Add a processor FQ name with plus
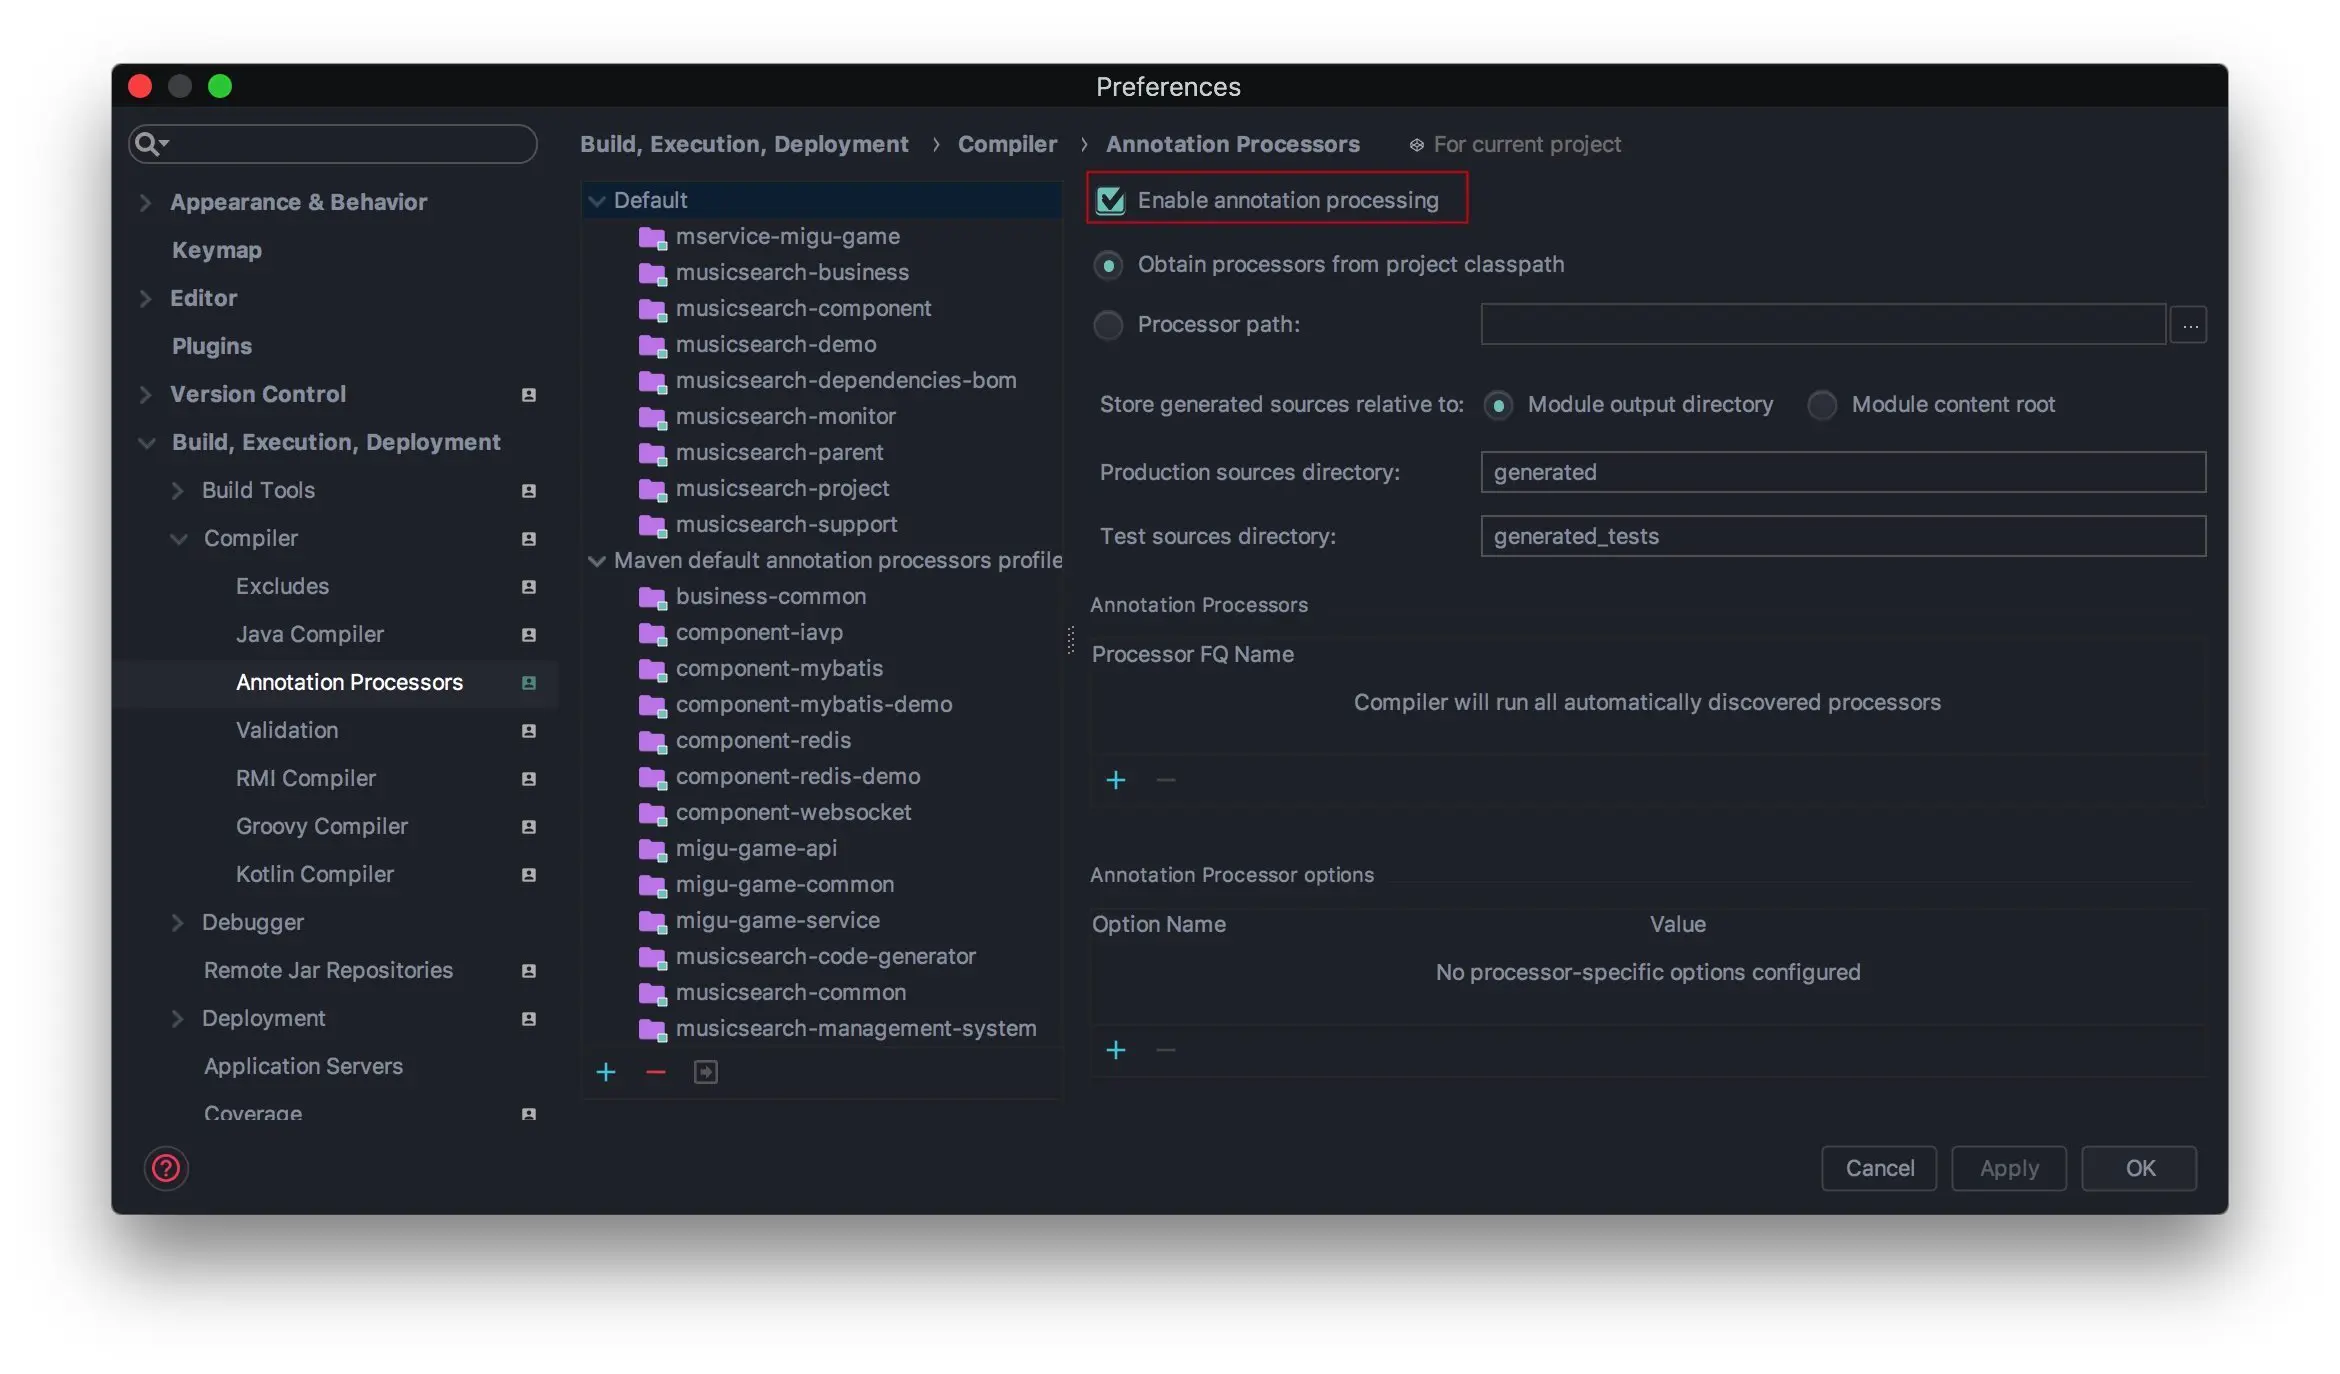Viewport: 2340px width, 1374px height. coord(1116,780)
